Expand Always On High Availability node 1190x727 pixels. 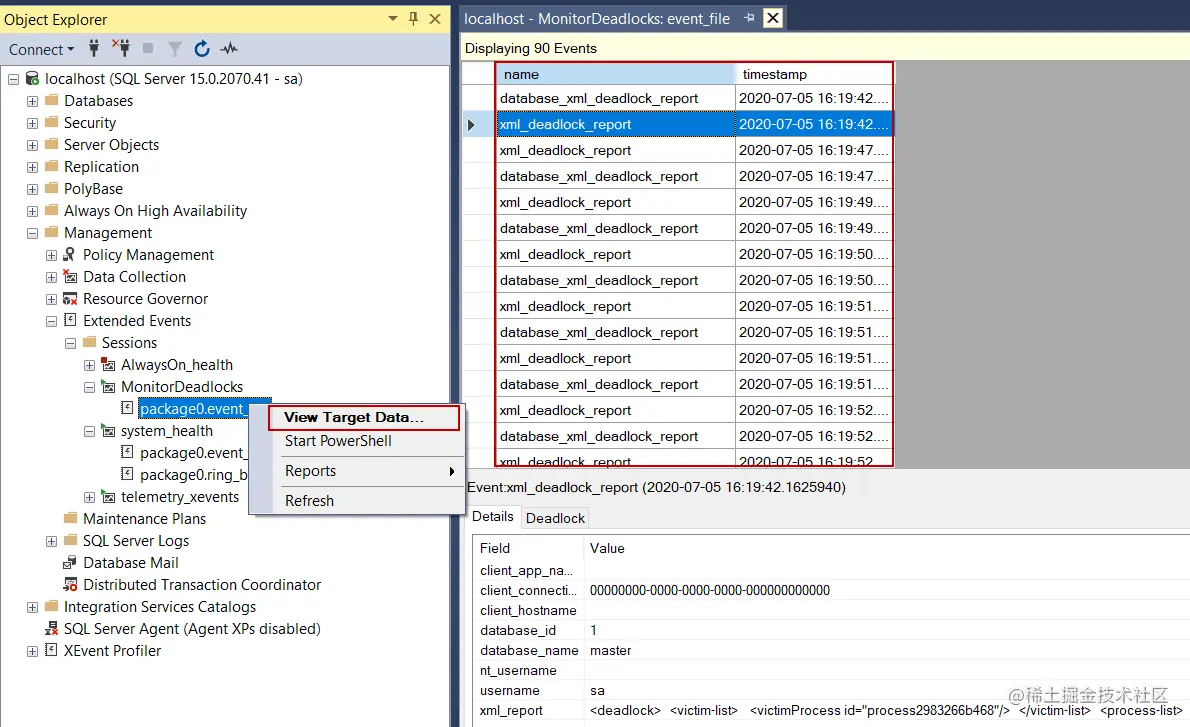(32, 211)
